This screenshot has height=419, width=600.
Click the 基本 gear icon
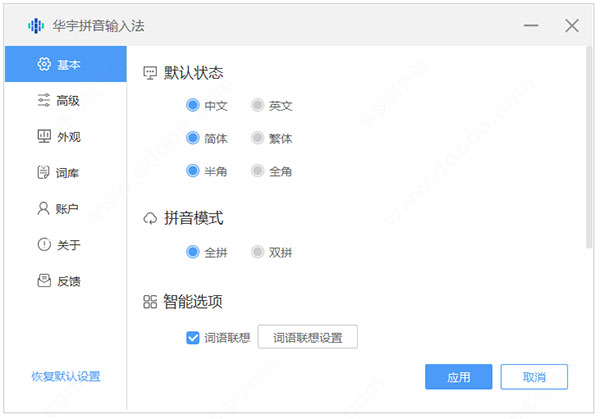point(43,65)
